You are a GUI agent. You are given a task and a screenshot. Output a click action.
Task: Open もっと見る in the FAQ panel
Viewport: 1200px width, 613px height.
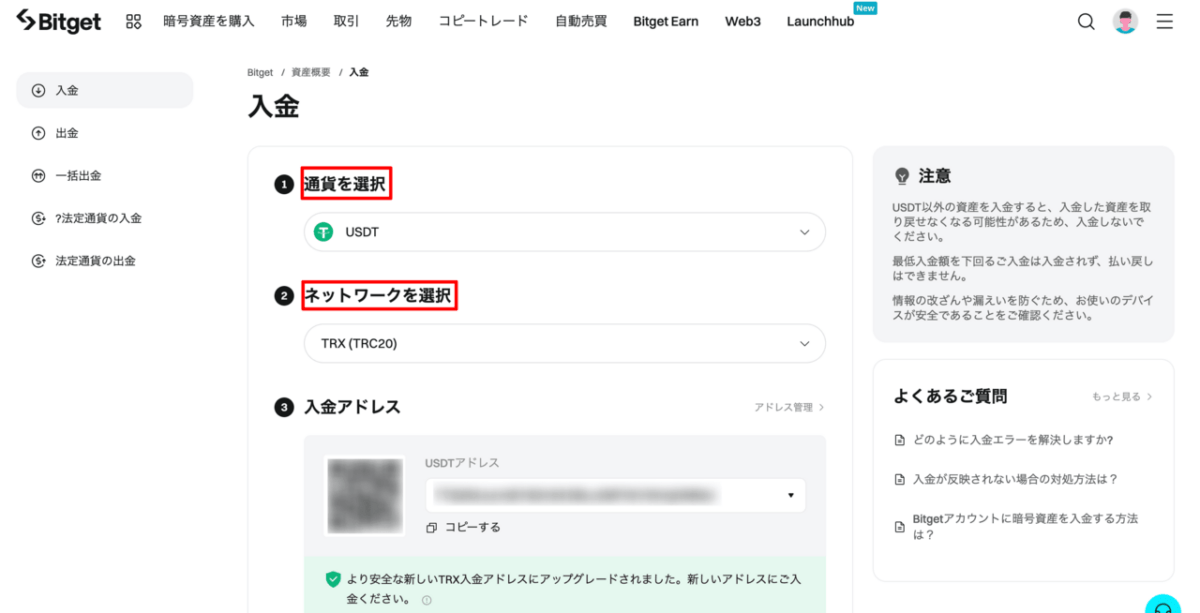(x=1122, y=397)
